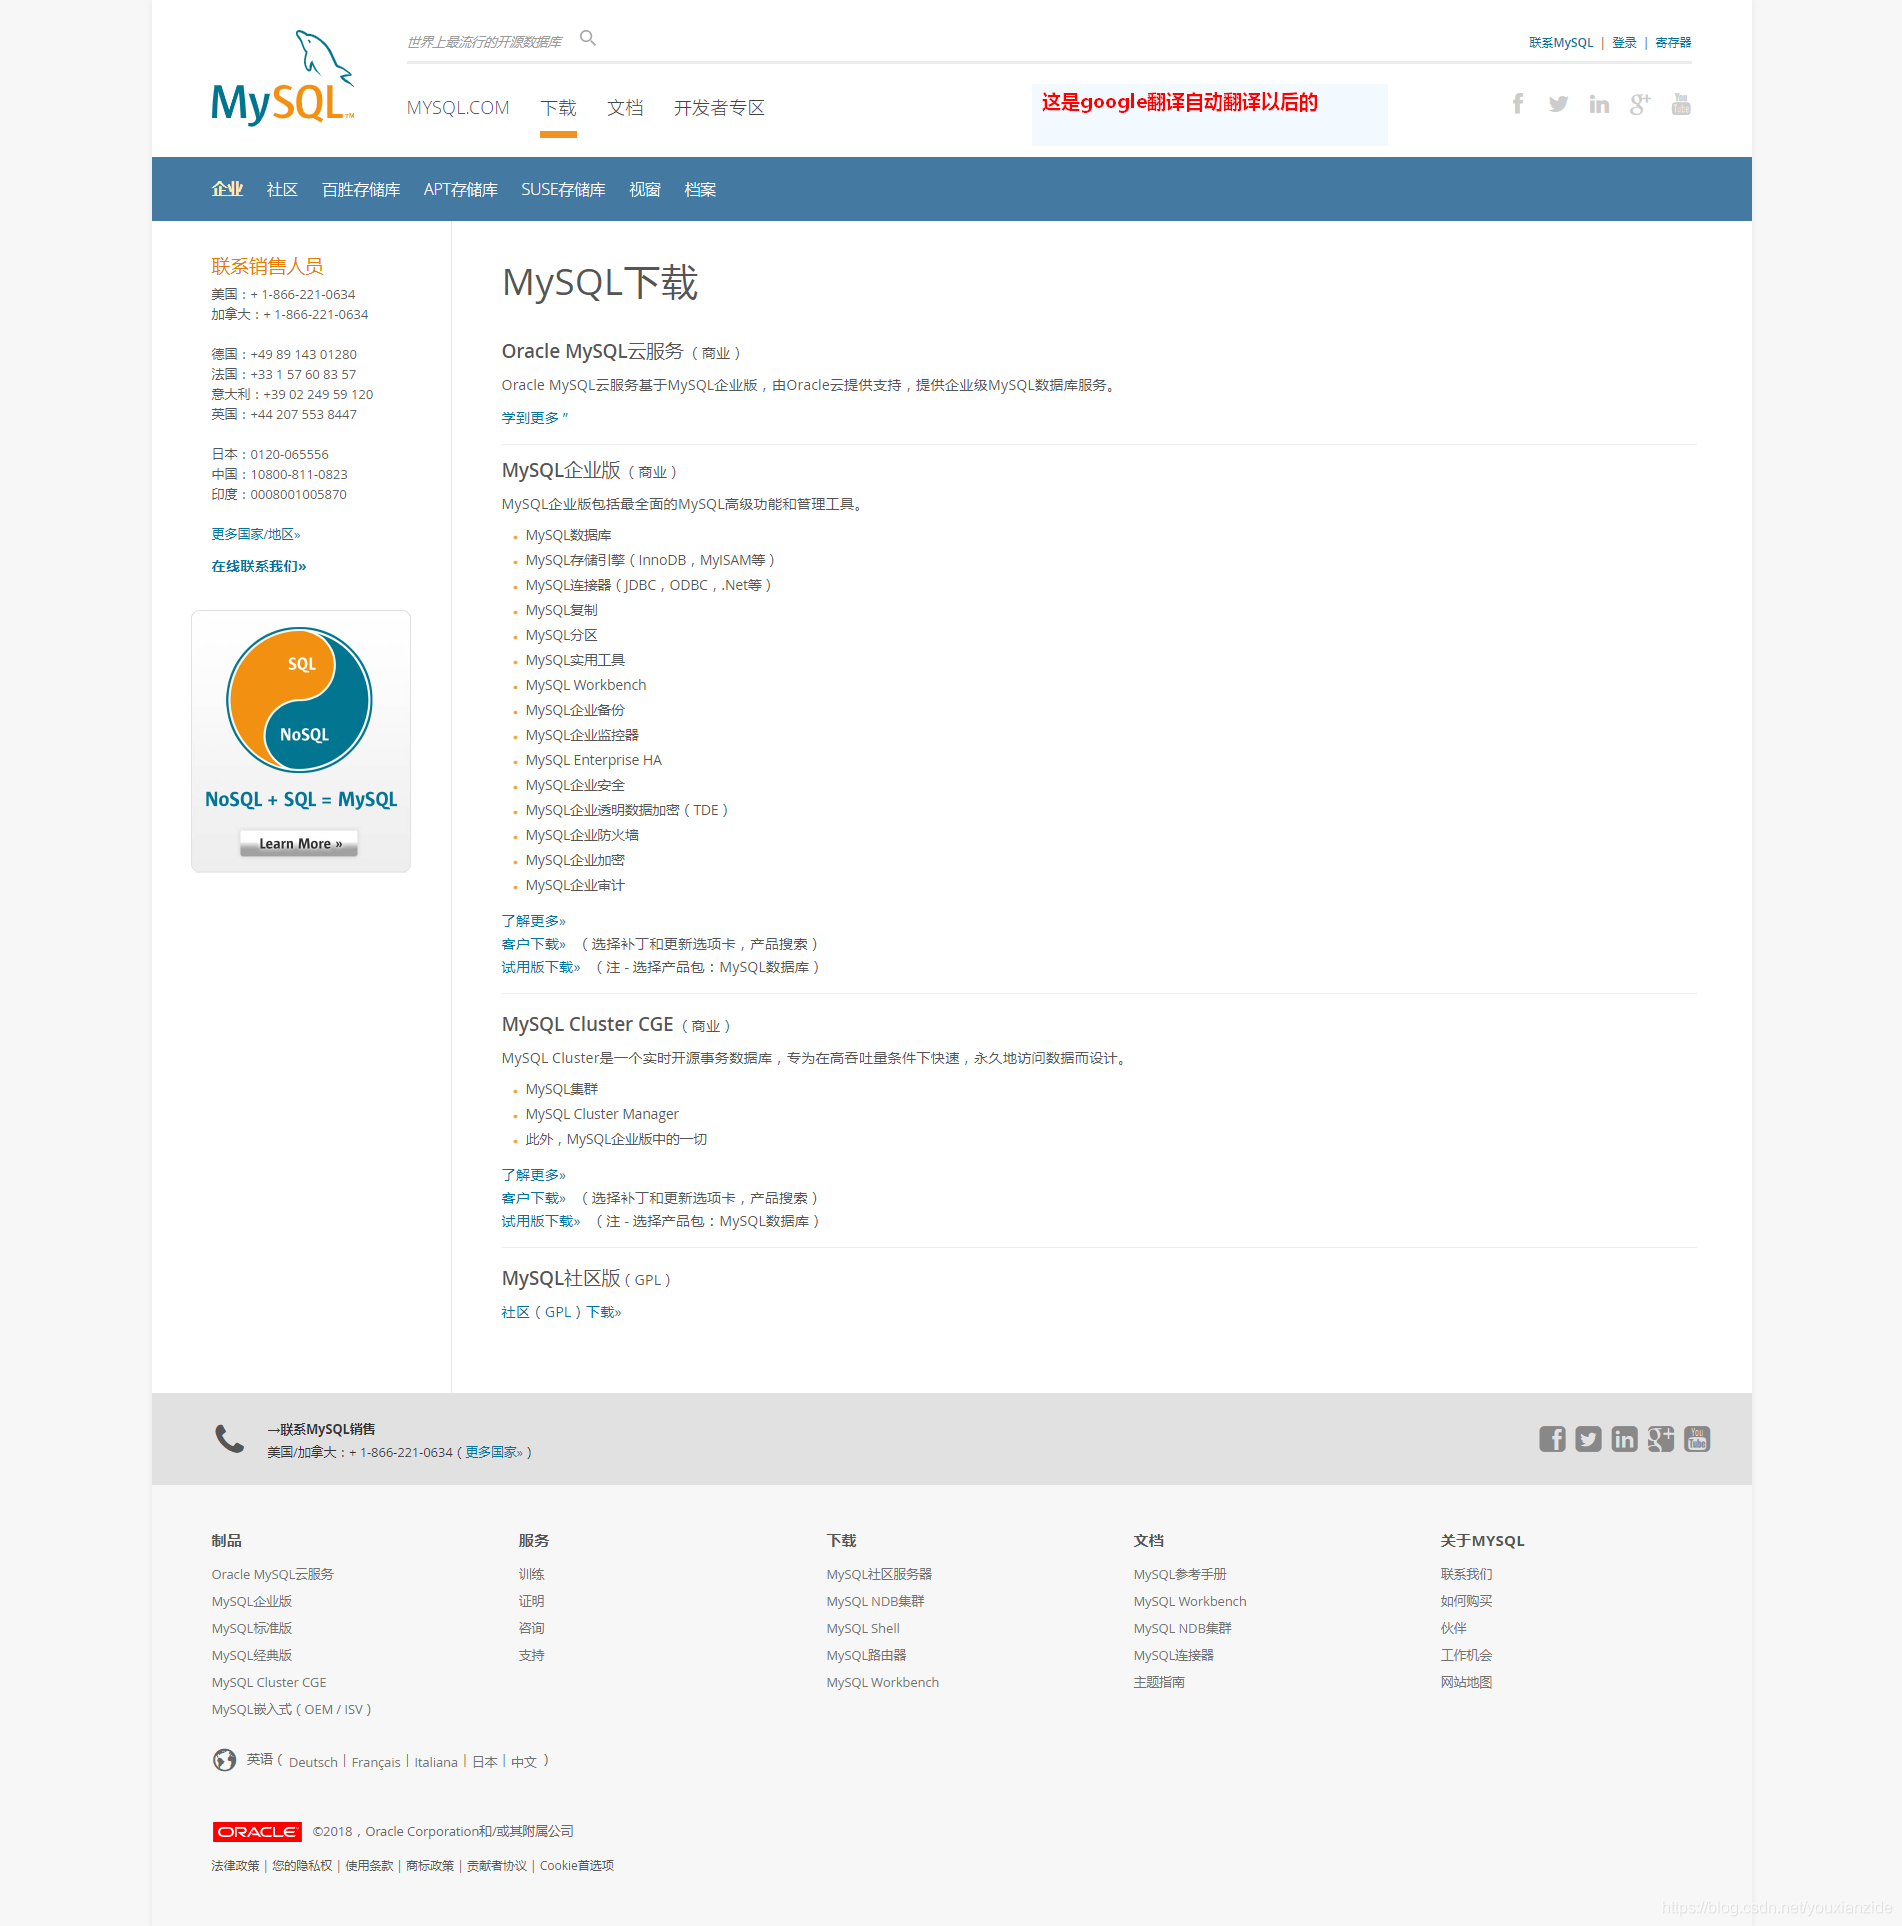Image resolution: width=1902 pixels, height=1926 pixels.
Task: Click 登录 top link
Action: click(x=1624, y=42)
